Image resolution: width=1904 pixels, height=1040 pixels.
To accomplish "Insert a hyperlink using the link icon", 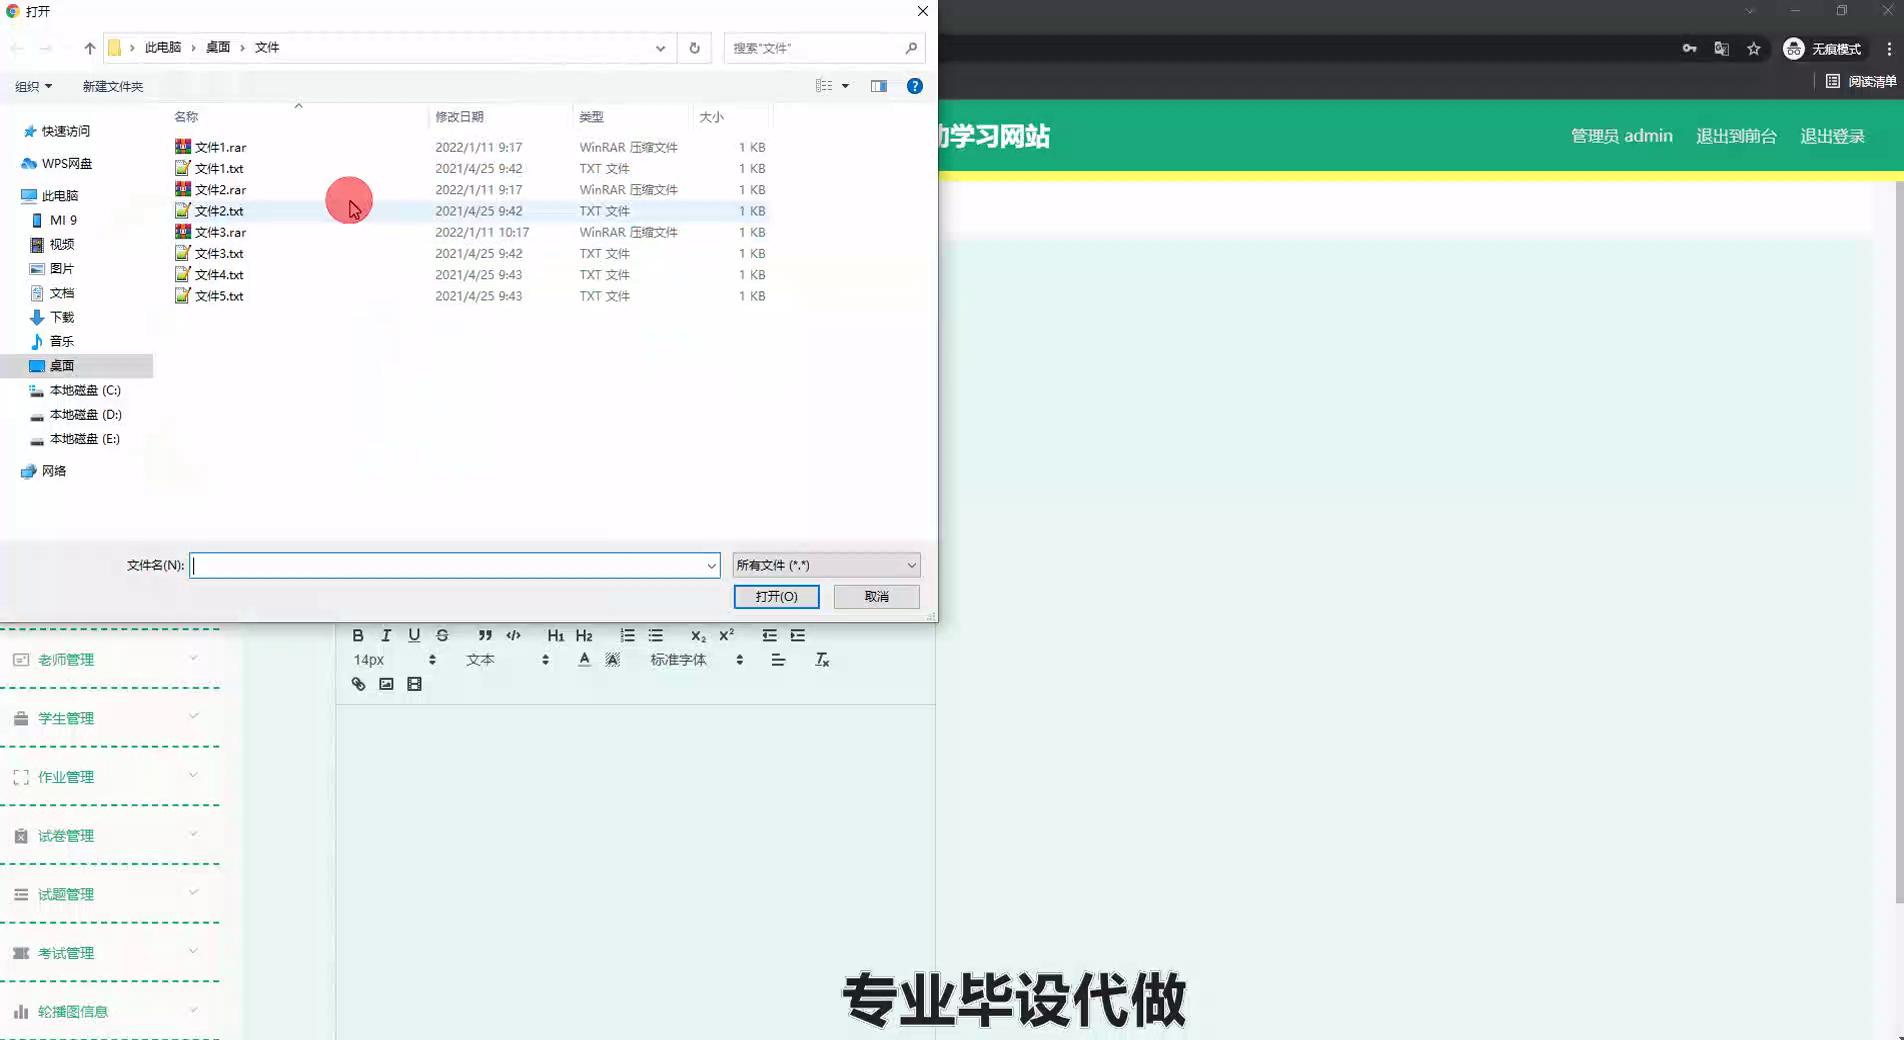I will coord(358,684).
